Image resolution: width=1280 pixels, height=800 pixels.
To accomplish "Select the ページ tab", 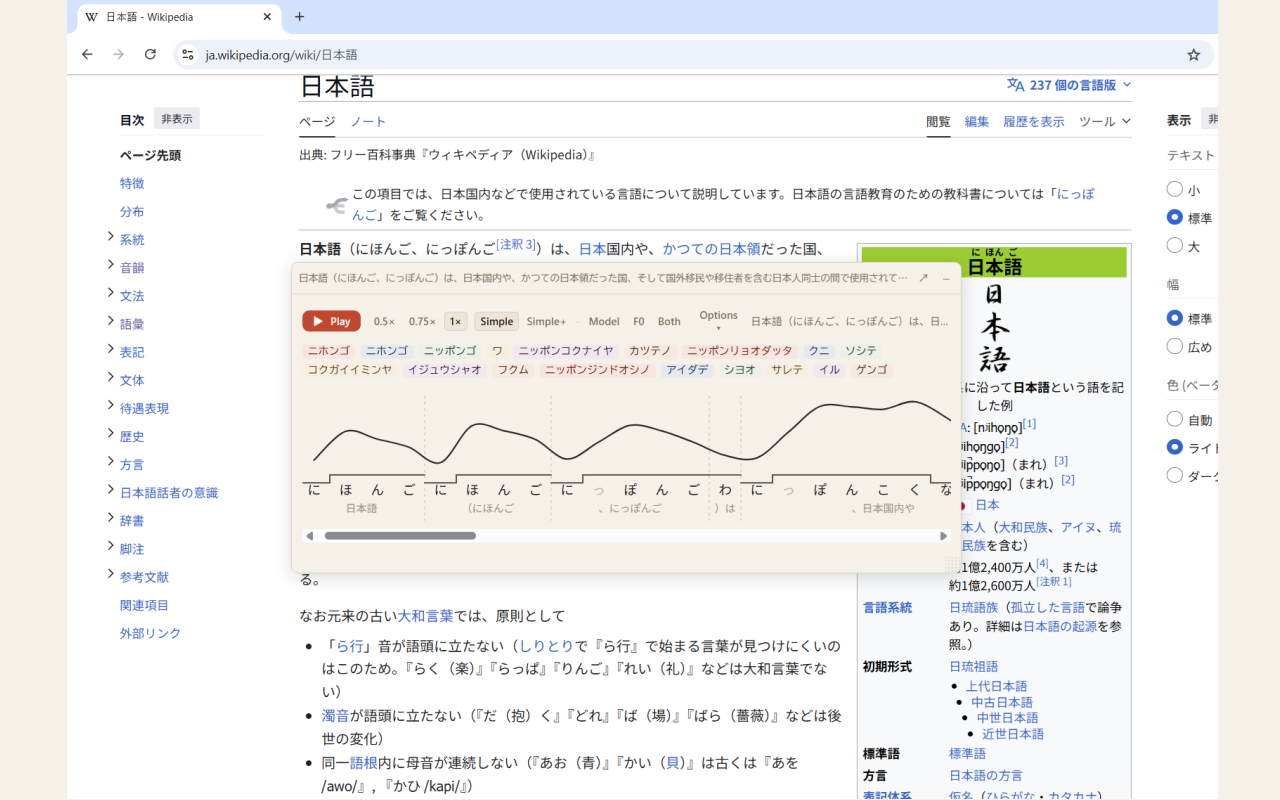I will click(x=317, y=121).
